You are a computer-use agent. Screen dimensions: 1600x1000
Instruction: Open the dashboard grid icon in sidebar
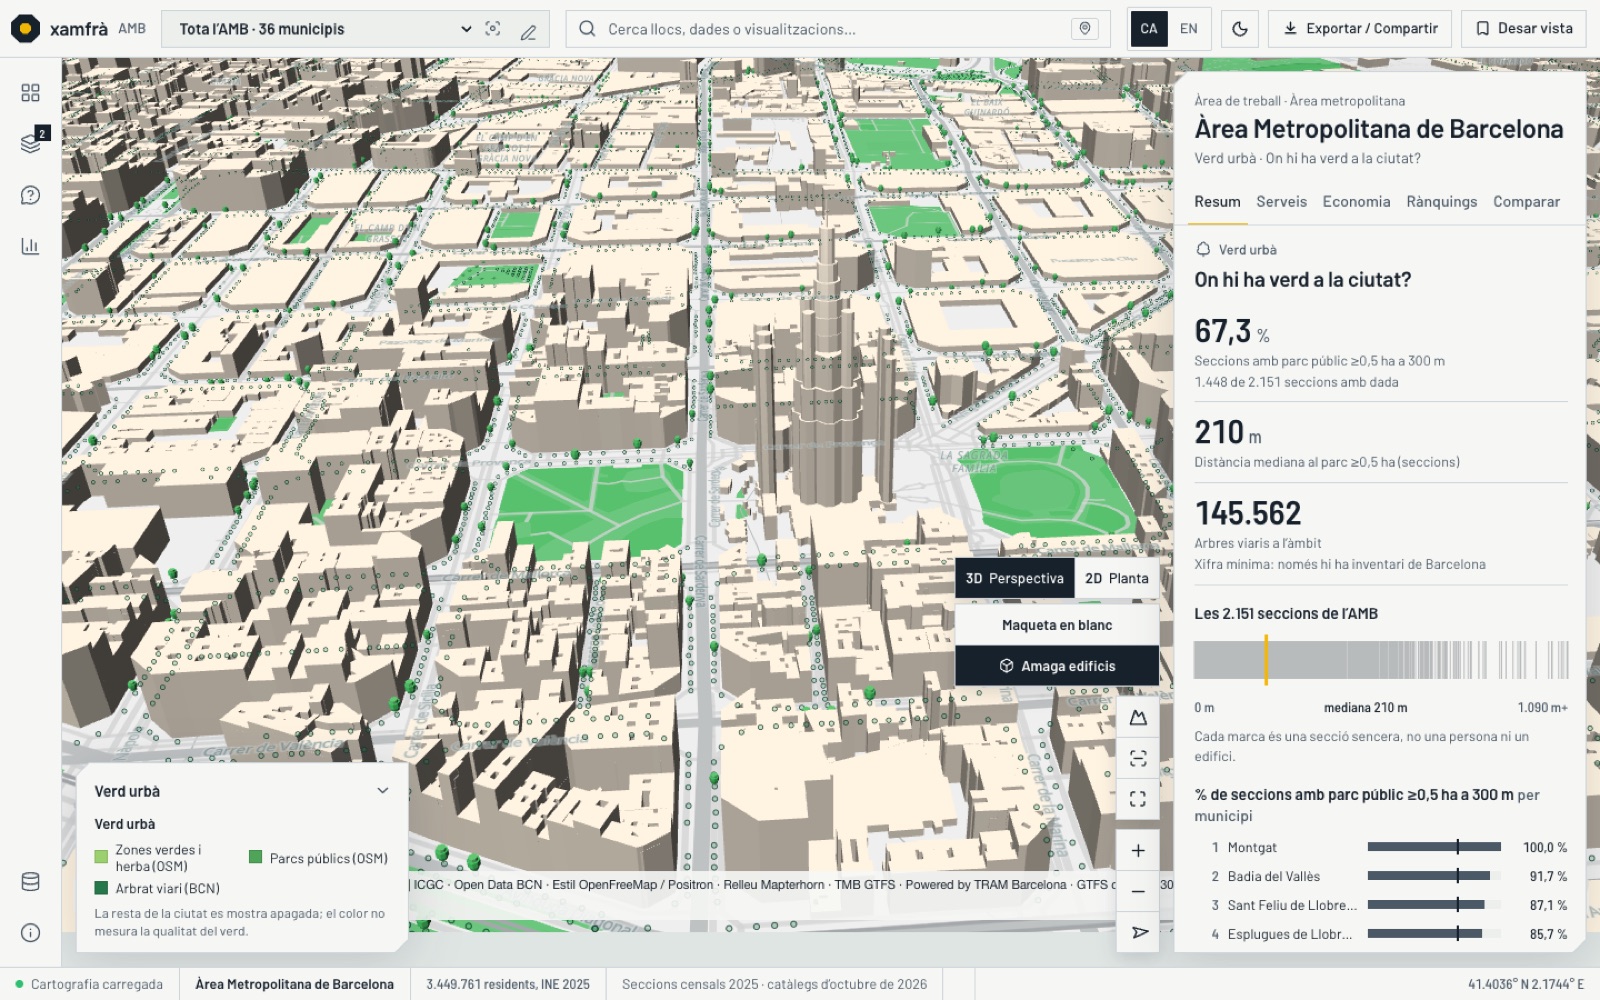(30, 93)
